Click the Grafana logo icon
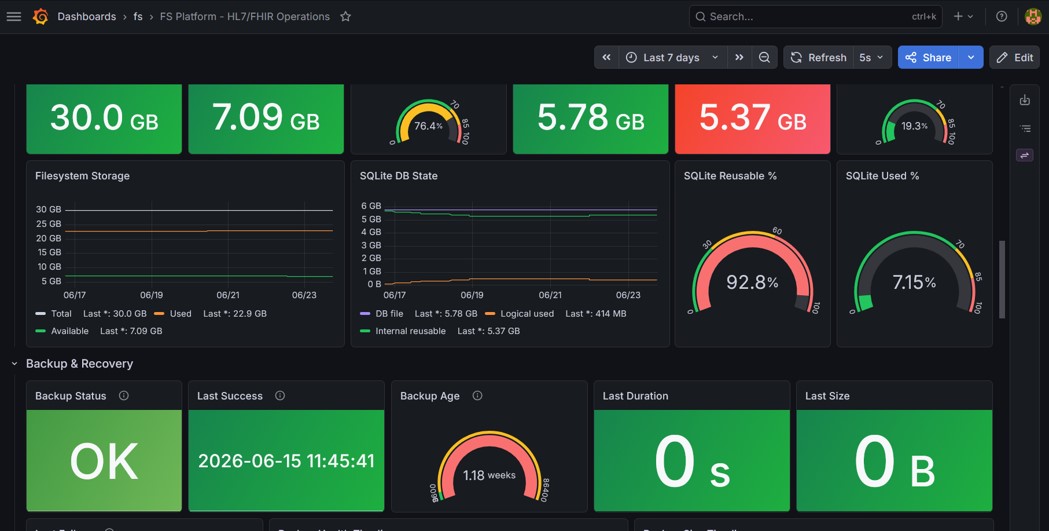 coord(40,17)
